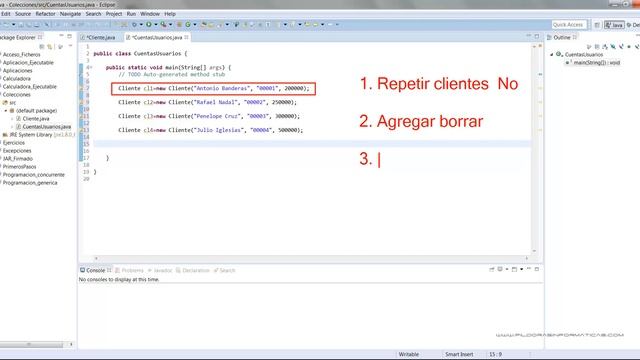Image resolution: width=640 pixels, height=360 pixels.
Task: Click Collapse All in Package Explorer toolbar
Action: click(42, 47)
